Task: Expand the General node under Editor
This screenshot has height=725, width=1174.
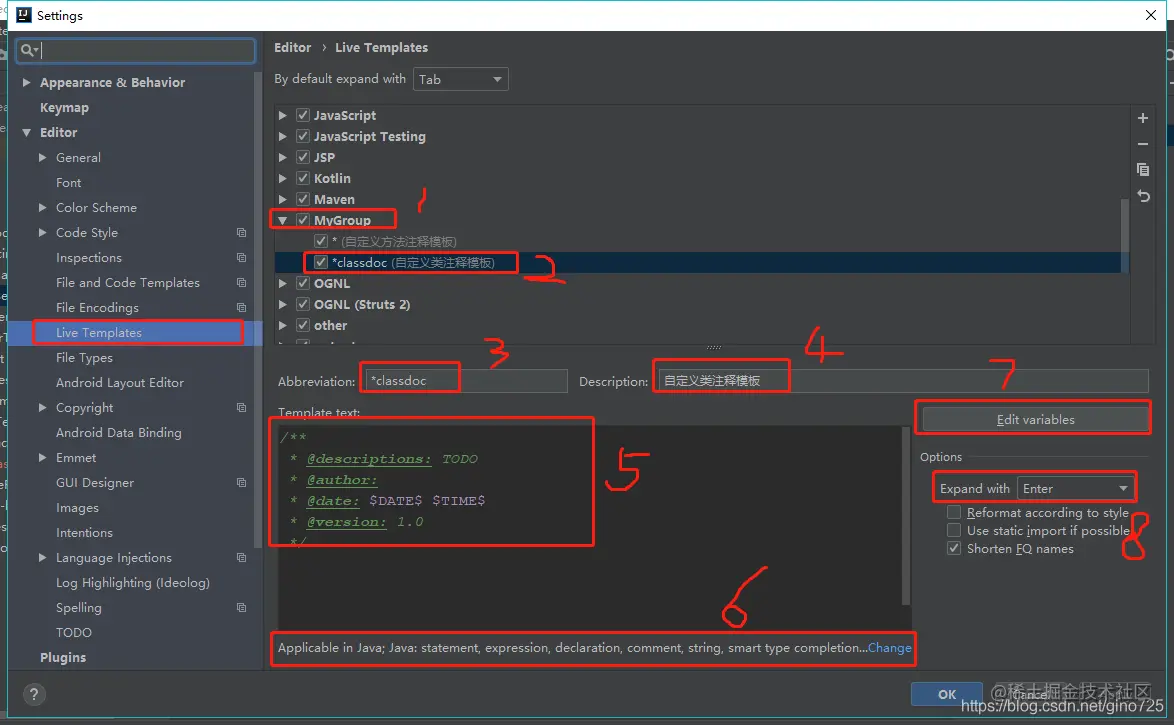Action: point(43,158)
